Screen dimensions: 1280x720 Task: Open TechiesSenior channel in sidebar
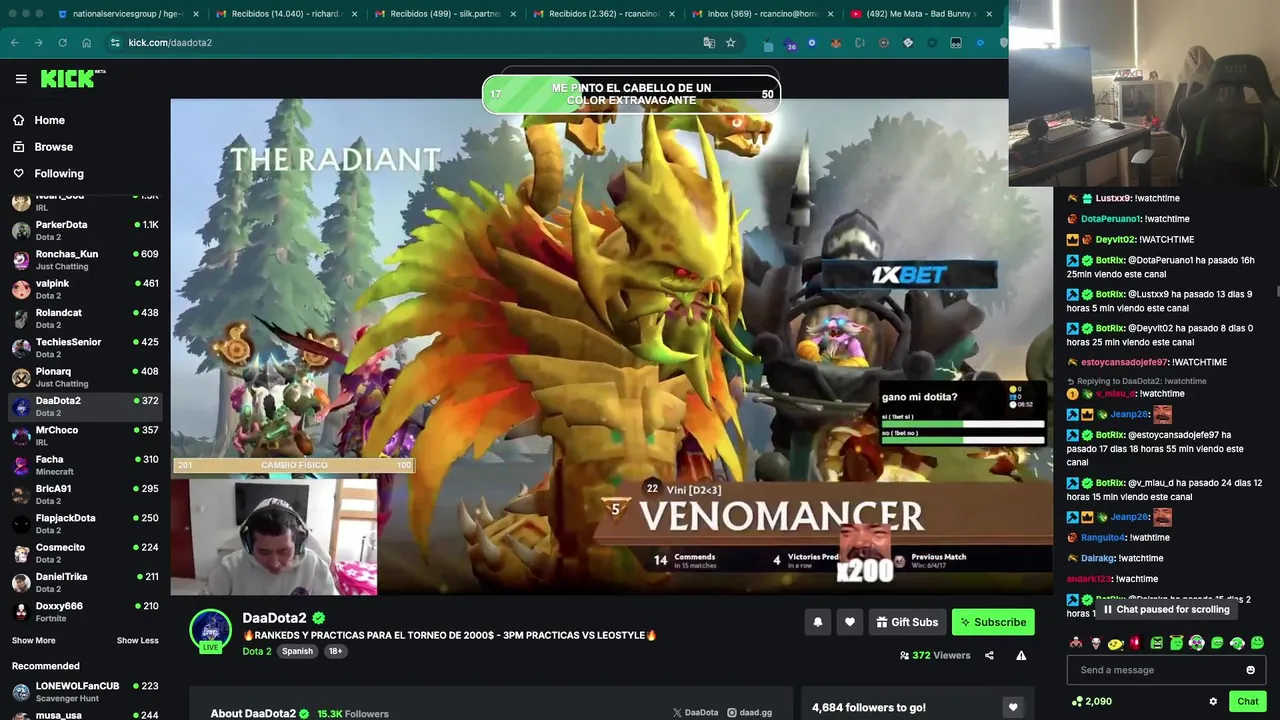click(x=85, y=348)
